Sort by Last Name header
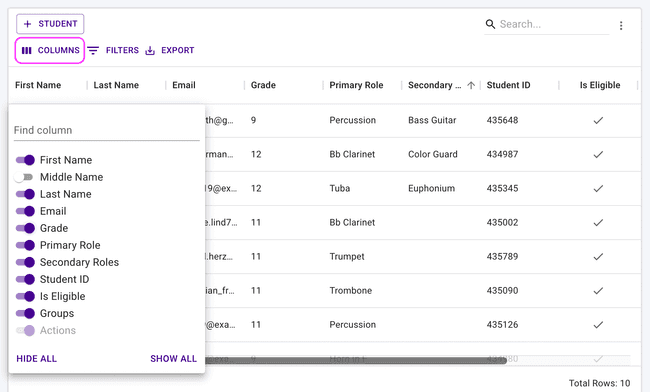Viewport: 650px width, 392px height. tap(116, 85)
